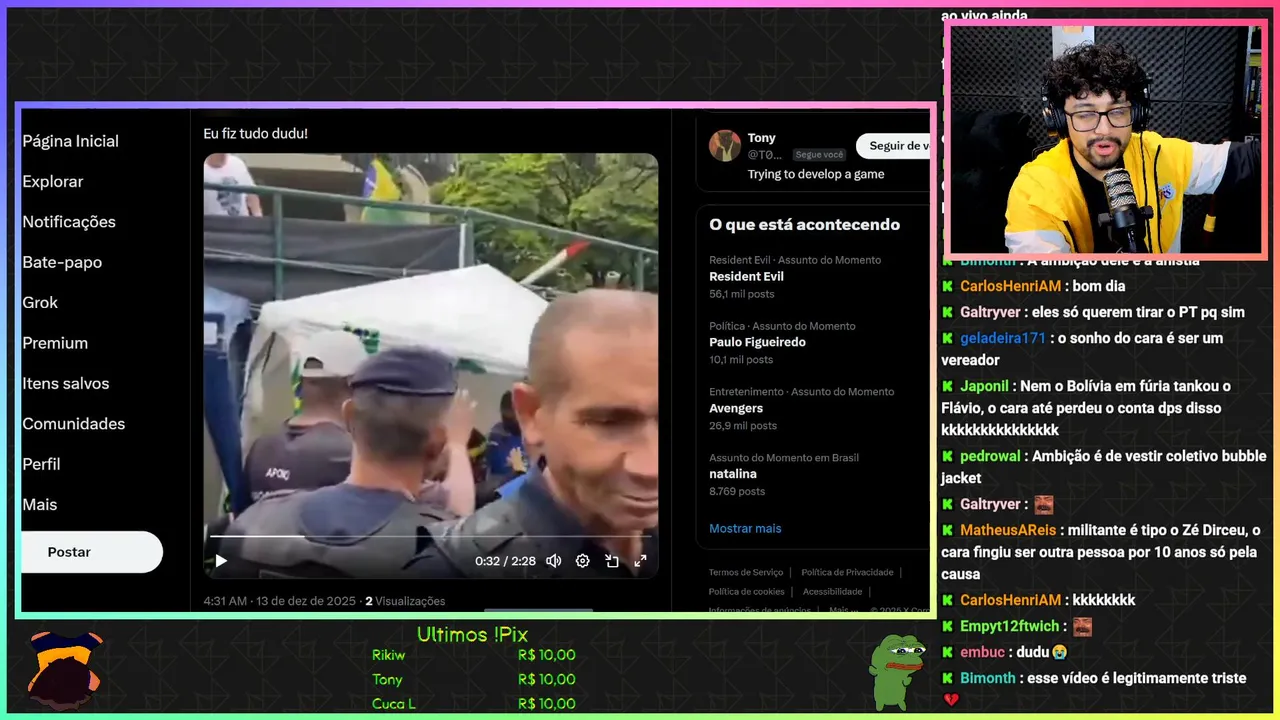Open Tony's profile avatar

point(725,145)
